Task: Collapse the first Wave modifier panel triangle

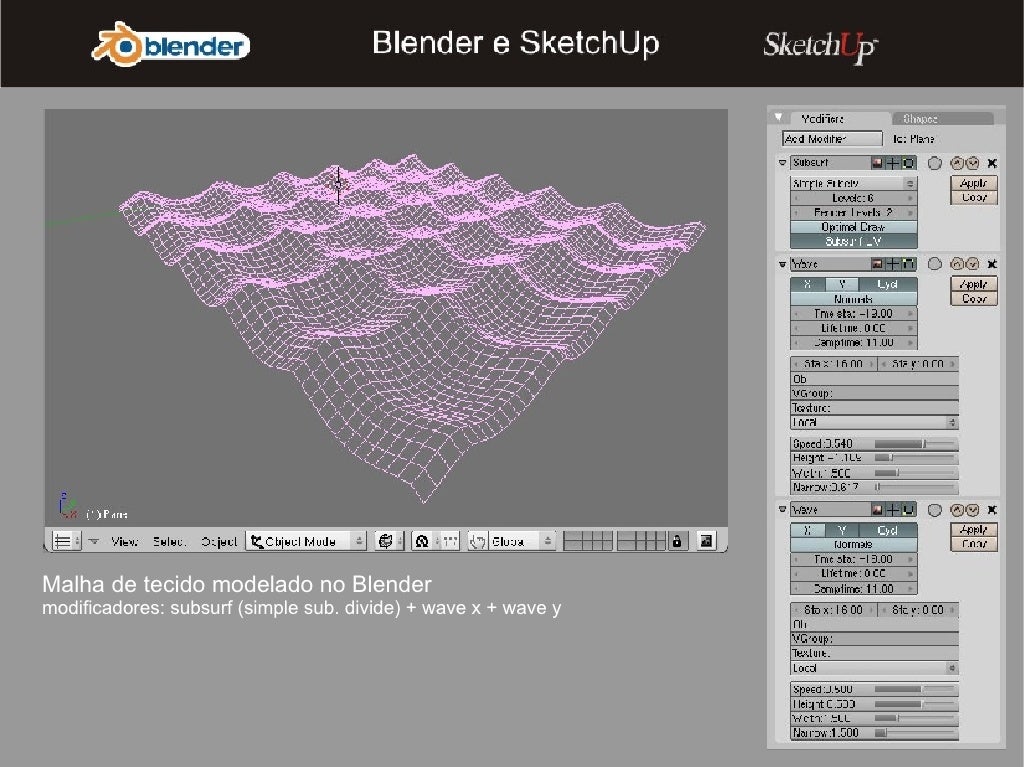Action: [782, 264]
